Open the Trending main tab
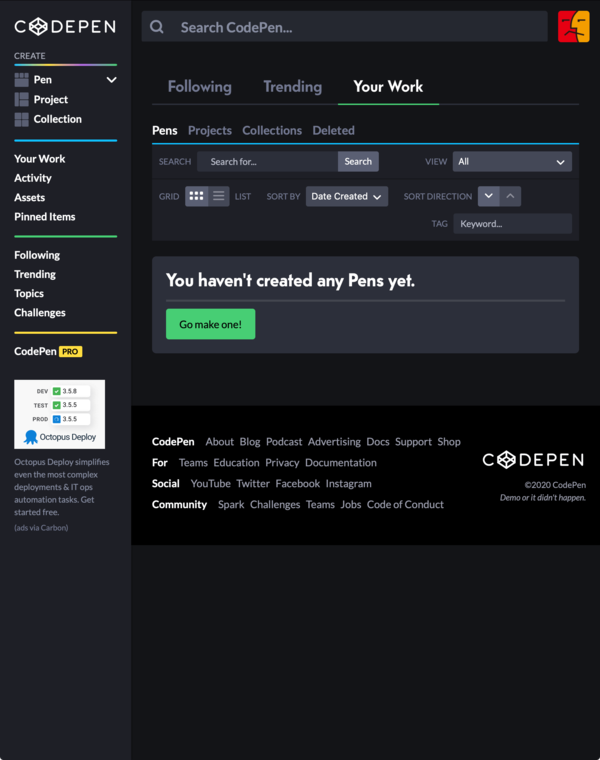The image size is (600, 760). click(x=292, y=87)
